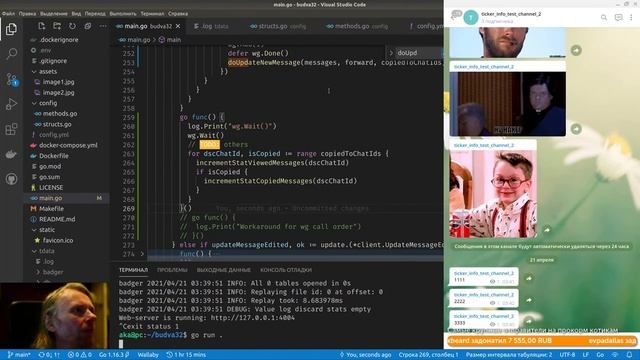Image resolution: width=640 pixels, height=360 pixels.
Task: Click Telegram search icon in channel header
Action: [604, 17]
